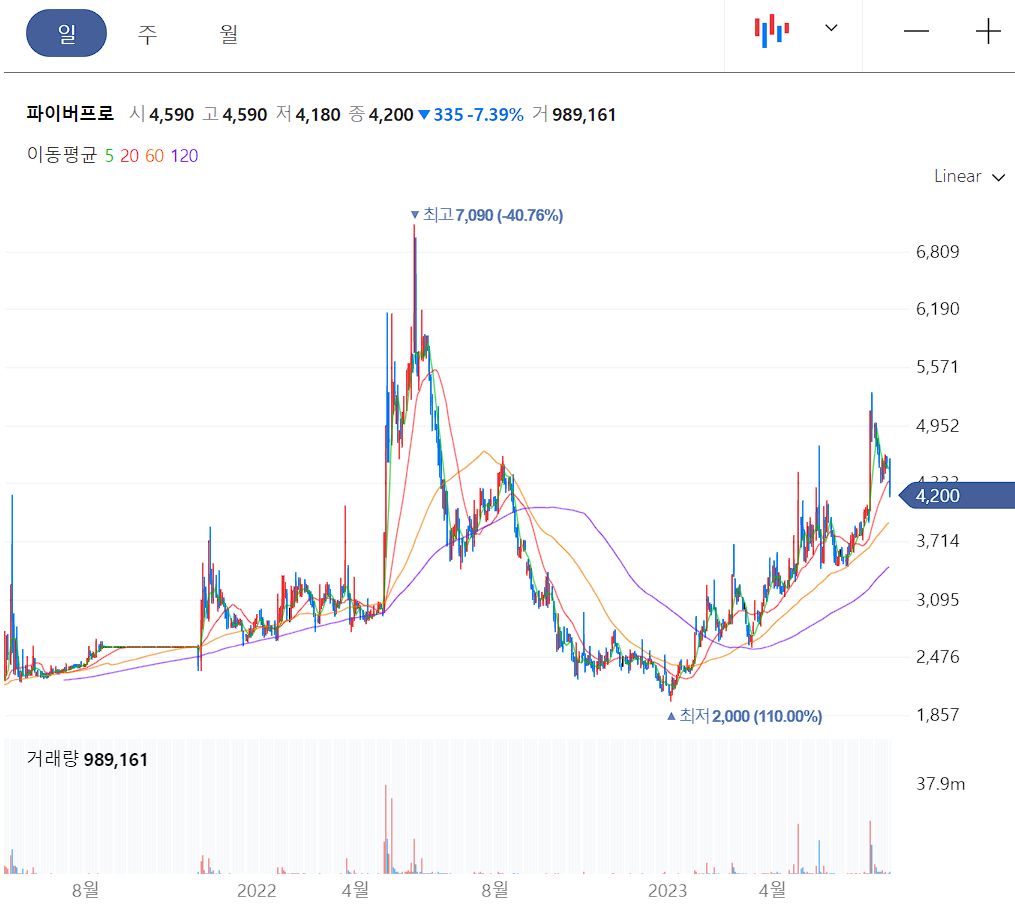Click the 4,200 current price tag
Screen dimensions: 1015x920
coord(938,495)
